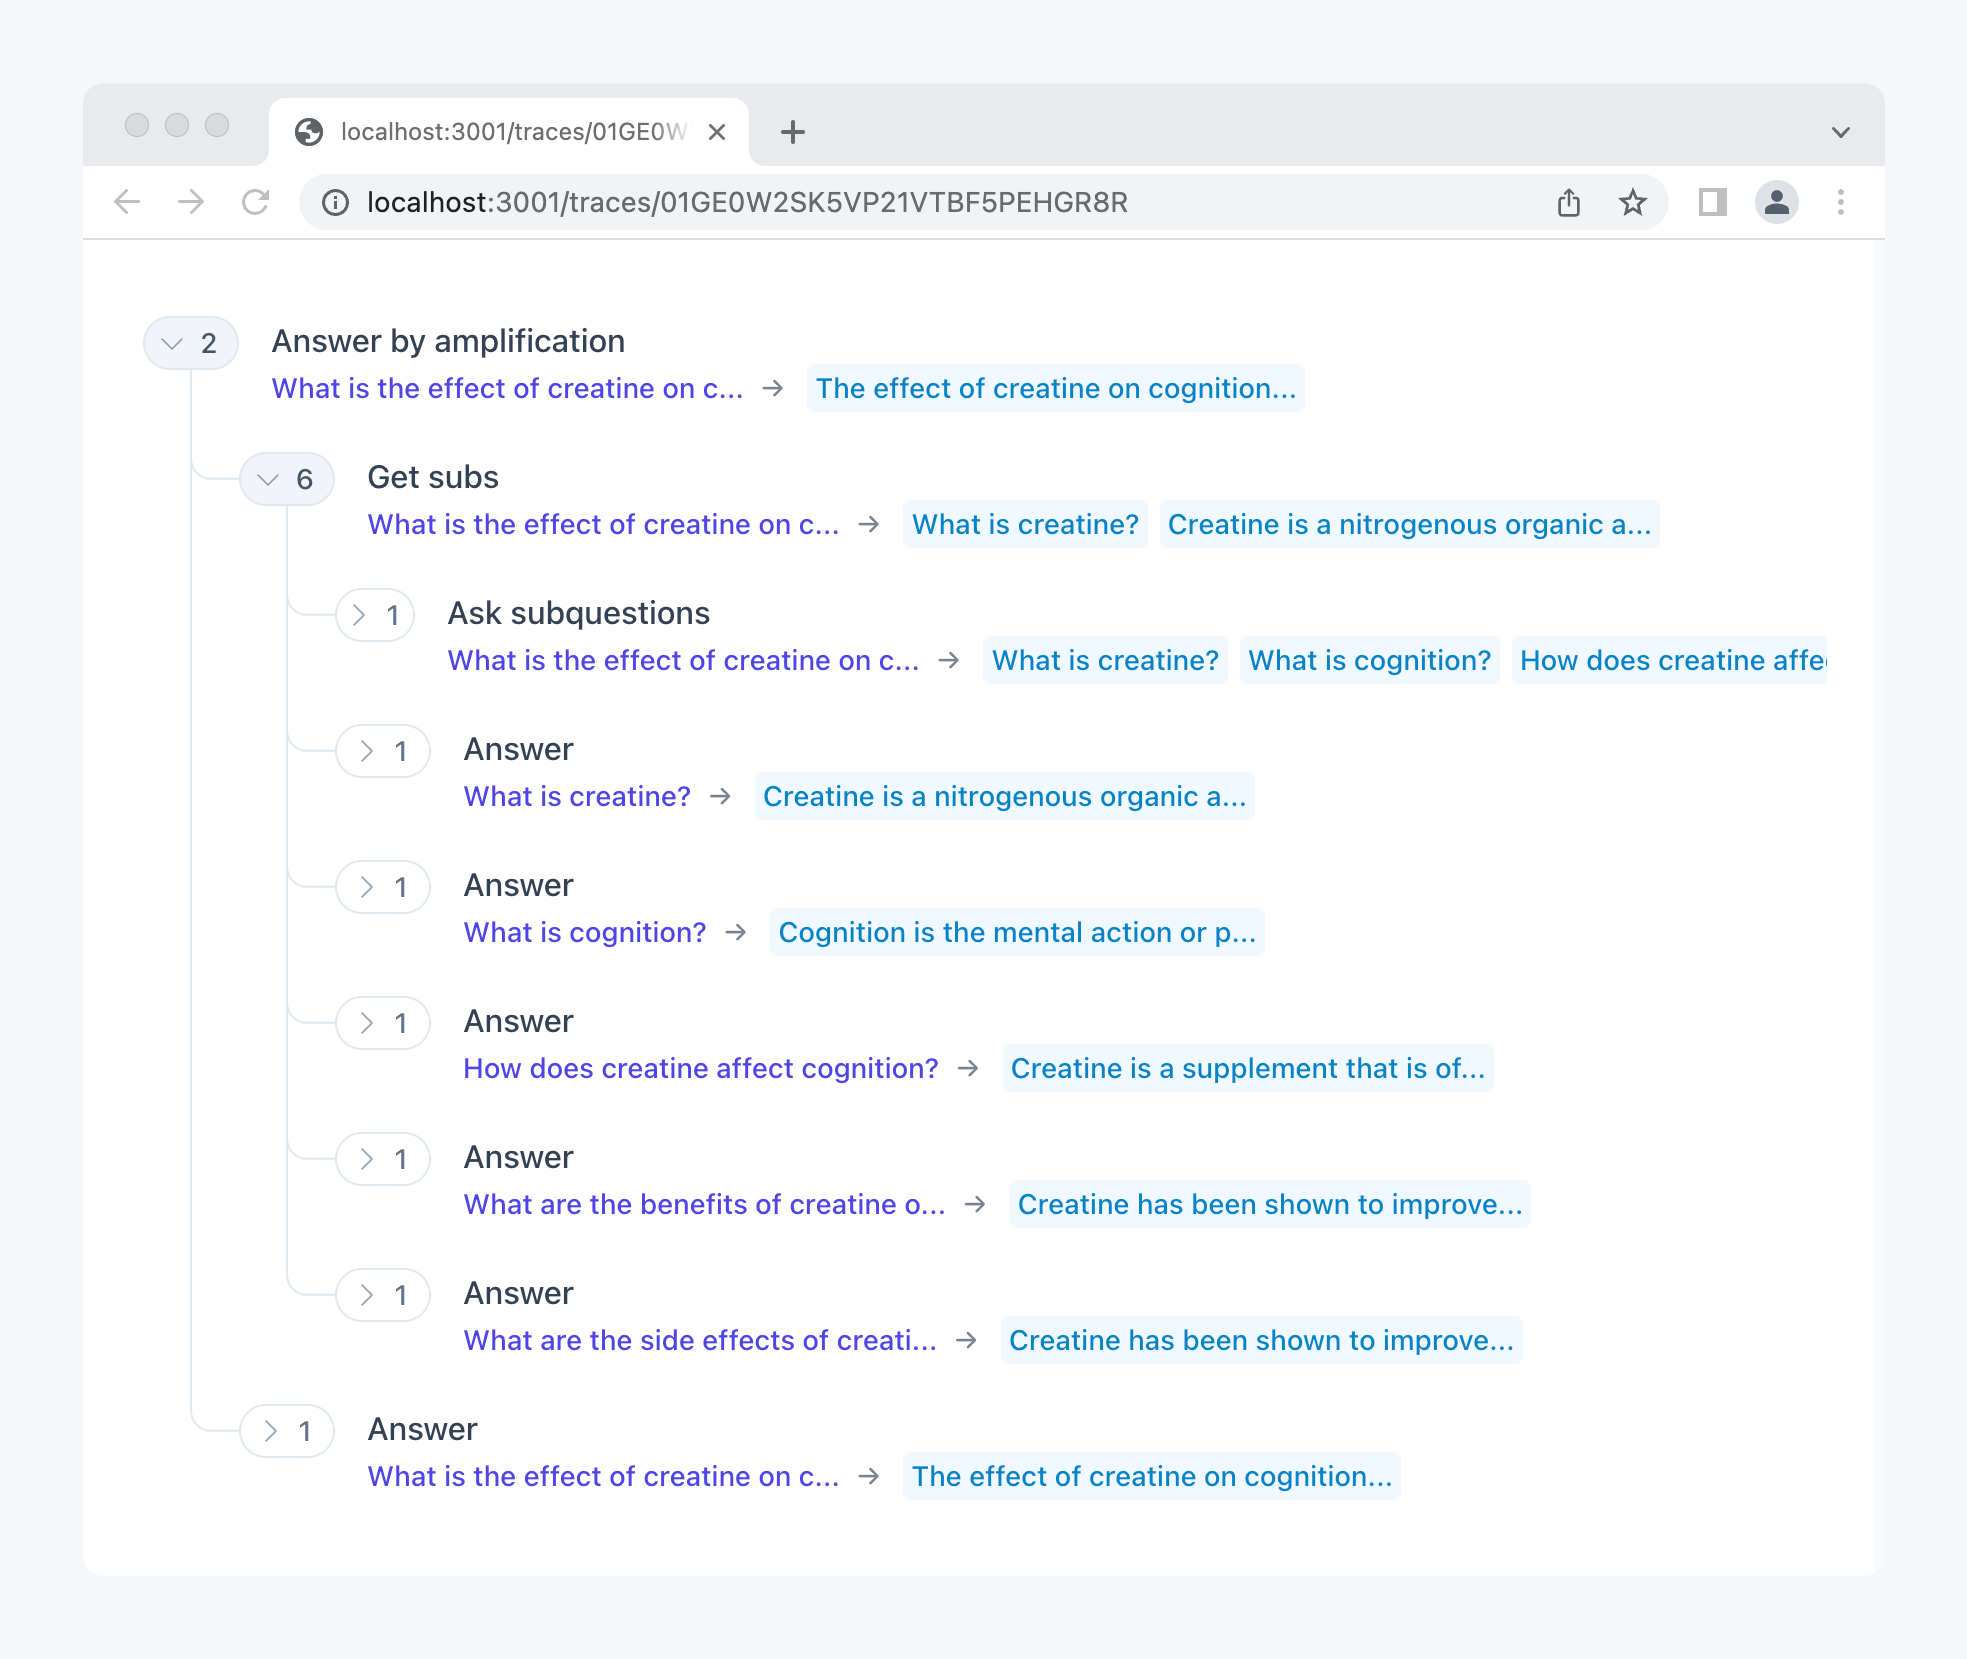Click 'What is cognition?' blue link in Answer row
Viewport: 1967px width, 1659px height.
[584, 932]
